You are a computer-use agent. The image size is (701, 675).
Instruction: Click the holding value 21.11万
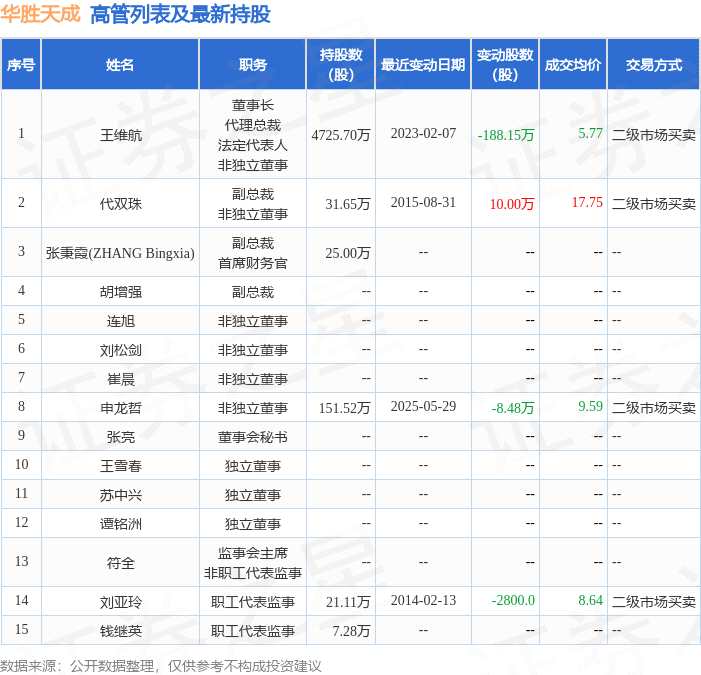[348, 603]
